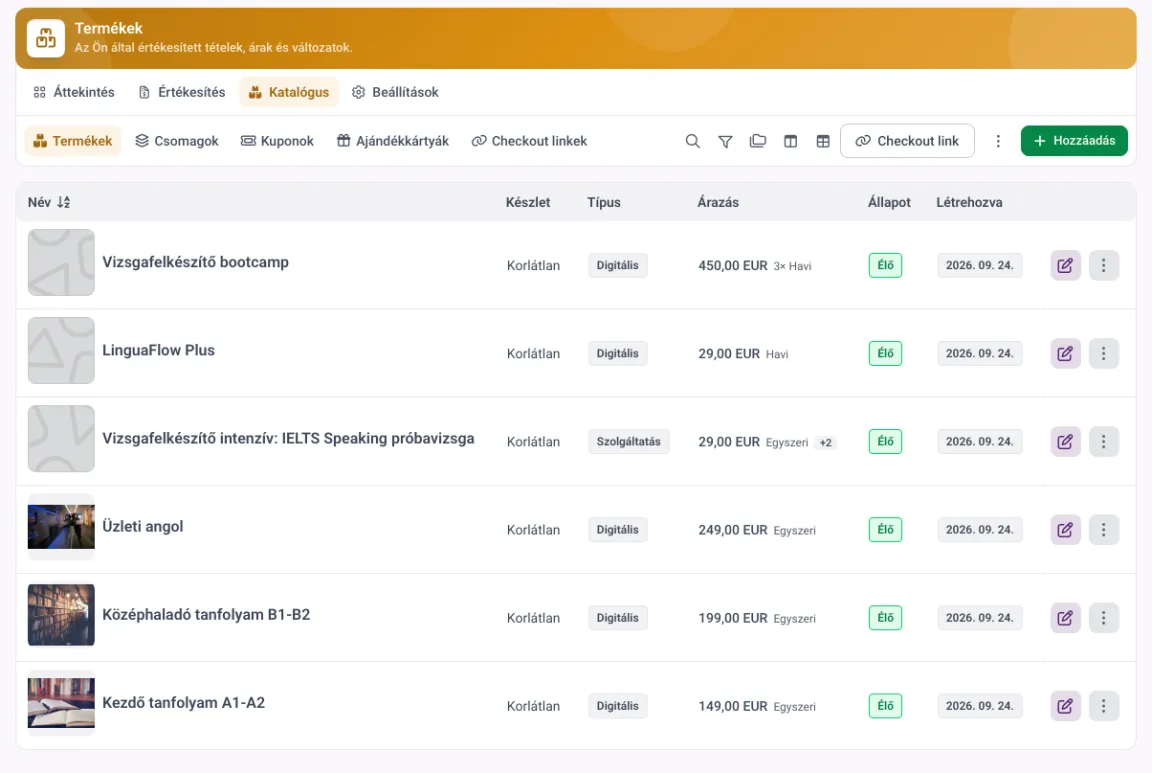Open the toolbar three-dot menu beside Checkout link
This screenshot has height=773, width=1152.
point(998,141)
